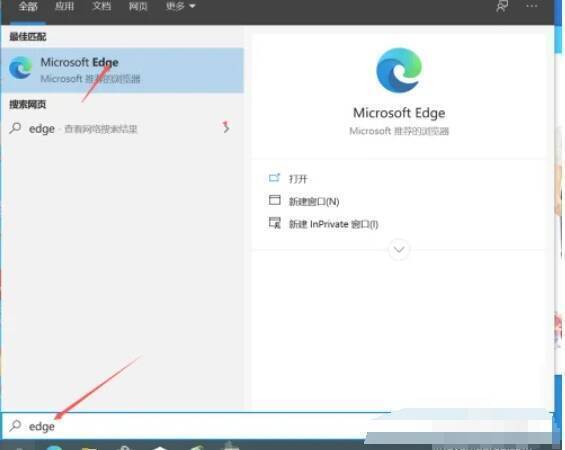Select the 全部 tab

(x=28, y=6)
